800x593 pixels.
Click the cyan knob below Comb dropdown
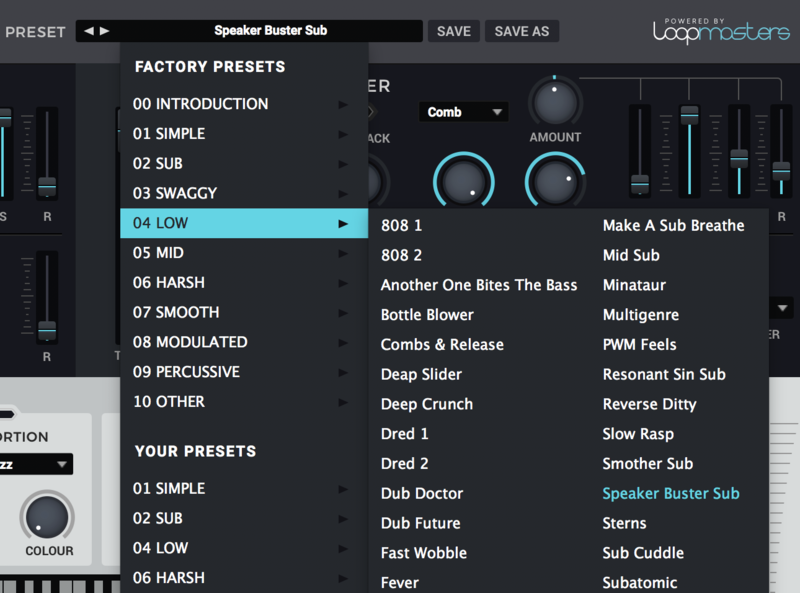463,182
